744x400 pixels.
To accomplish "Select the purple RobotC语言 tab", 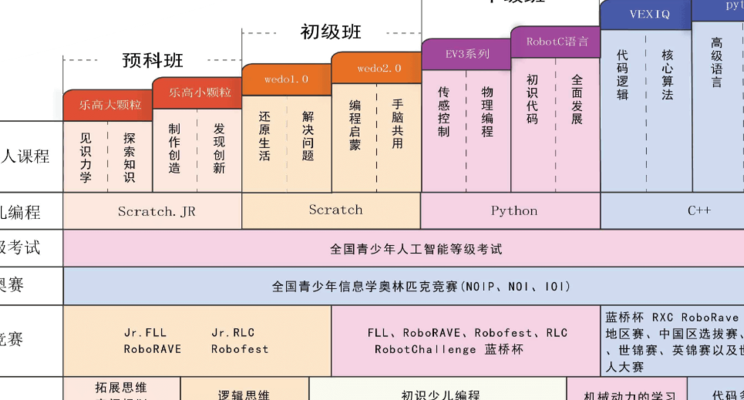I will tap(556, 42).
